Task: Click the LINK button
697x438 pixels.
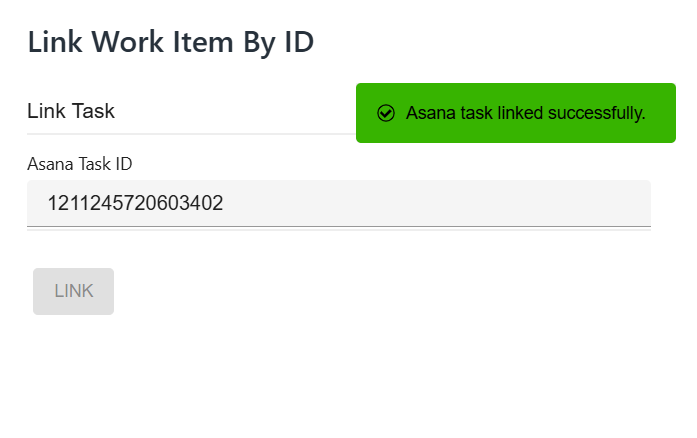Action: [x=73, y=291]
